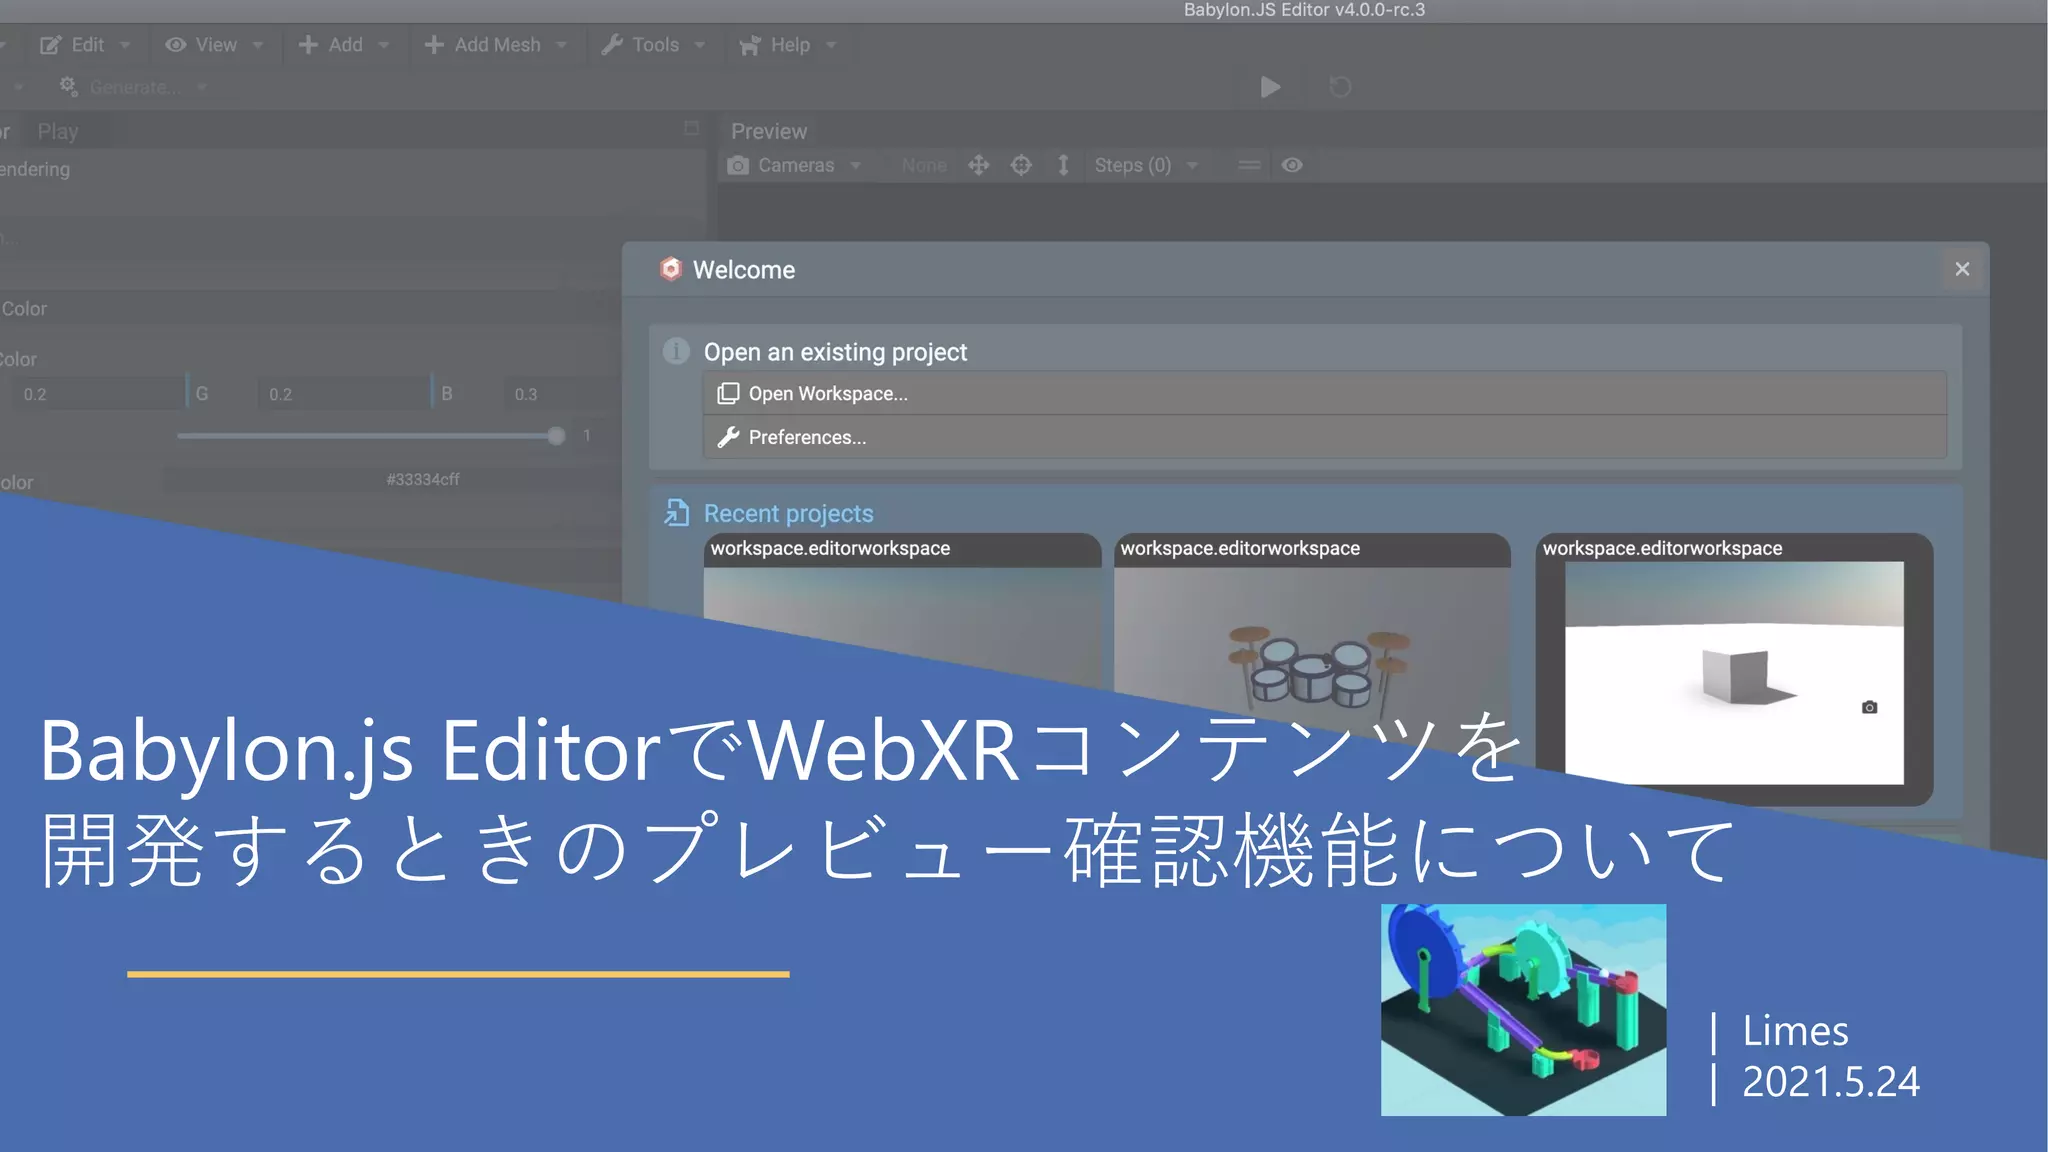Viewport: 2048px width, 1152px height.
Task: Toggle the Play panel maximize square
Action: (691, 128)
